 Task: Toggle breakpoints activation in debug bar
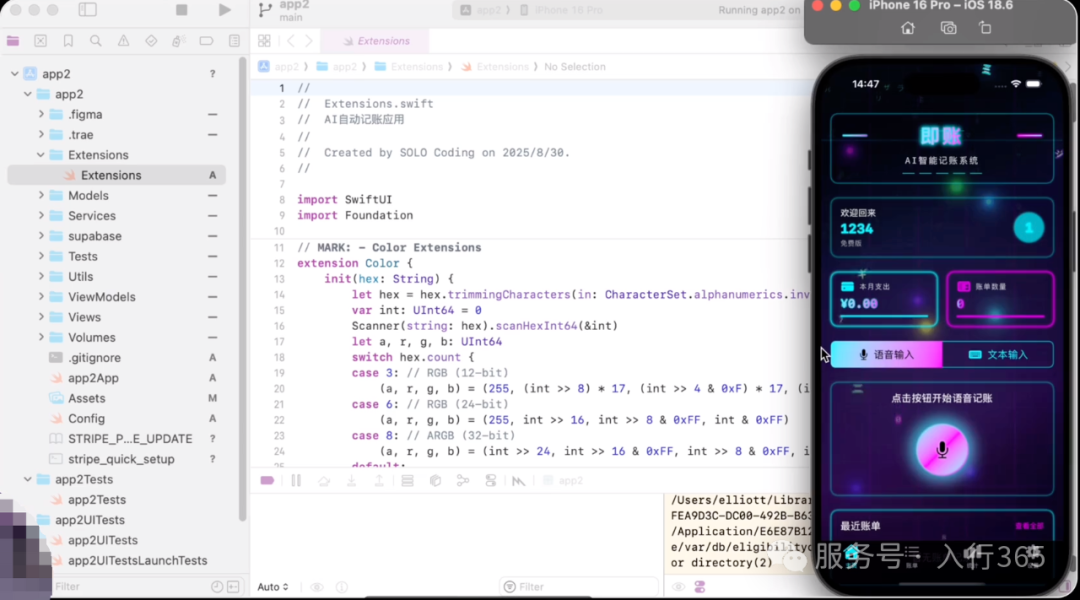[x=267, y=481]
